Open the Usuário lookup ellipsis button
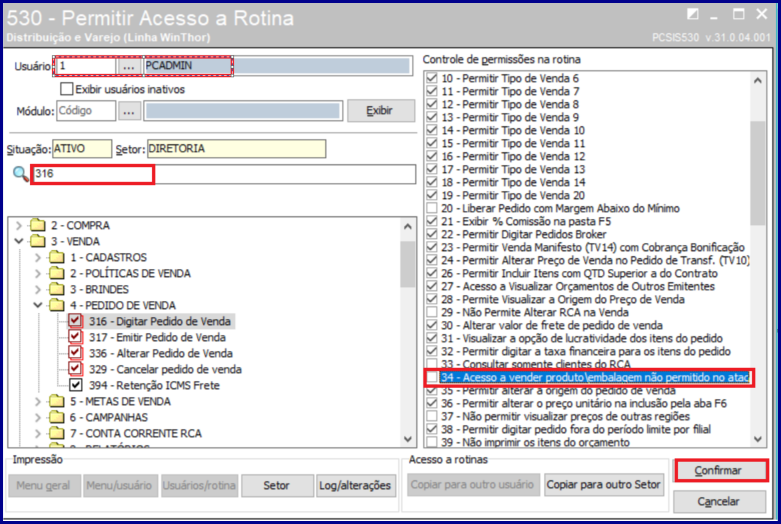The height and width of the screenshot is (524, 781). (x=129, y=66)
